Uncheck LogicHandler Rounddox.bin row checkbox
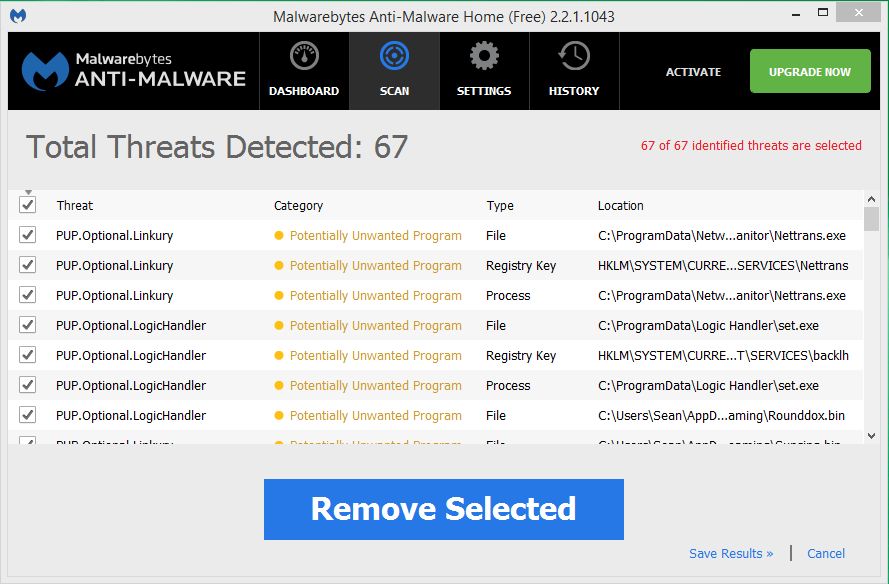The width and height of the screenshot is (889, 584). [28, 415]
